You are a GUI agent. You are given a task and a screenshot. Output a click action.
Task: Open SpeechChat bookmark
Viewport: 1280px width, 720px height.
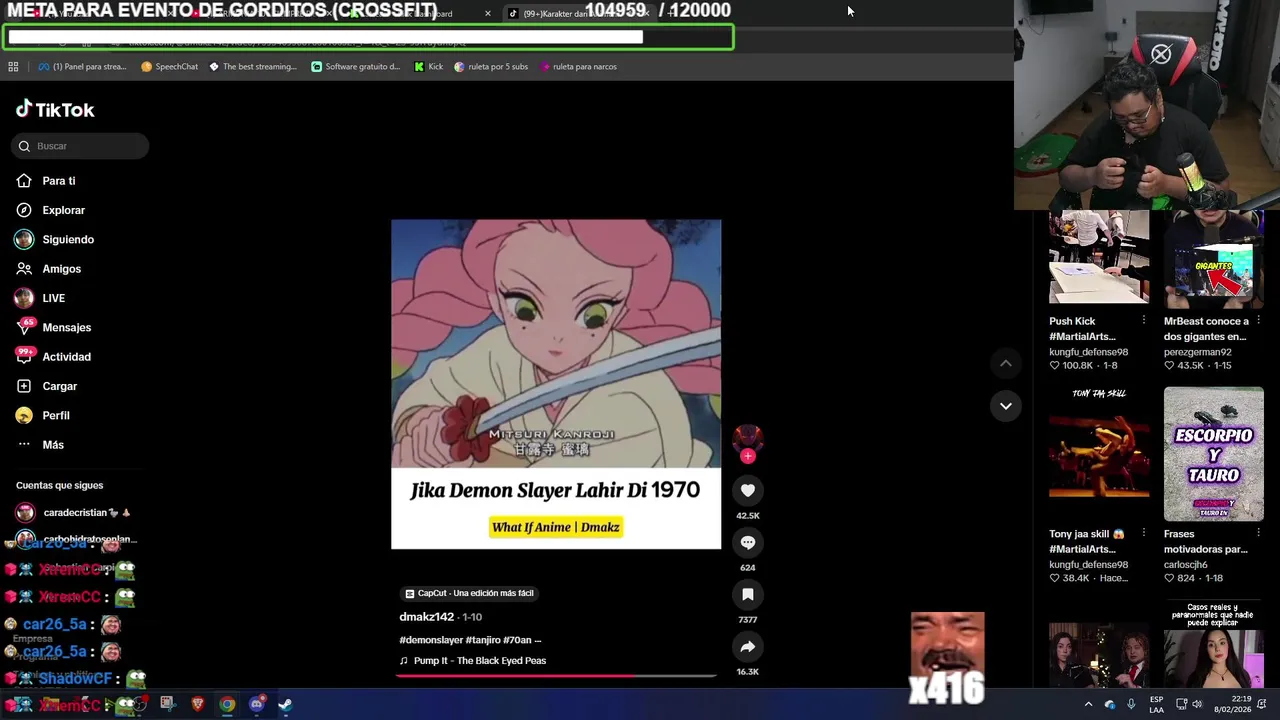pyautogui.click(x=169, y=67)
